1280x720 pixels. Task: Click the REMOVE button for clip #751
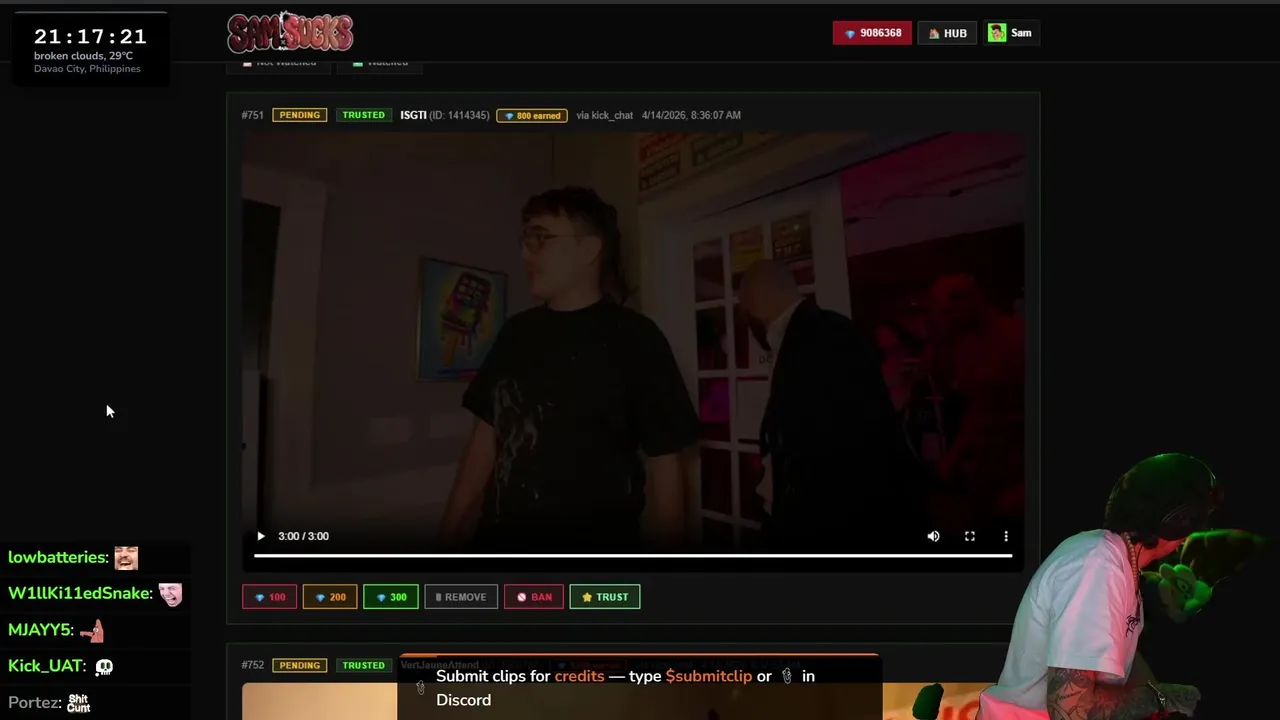tap(461, 597)
